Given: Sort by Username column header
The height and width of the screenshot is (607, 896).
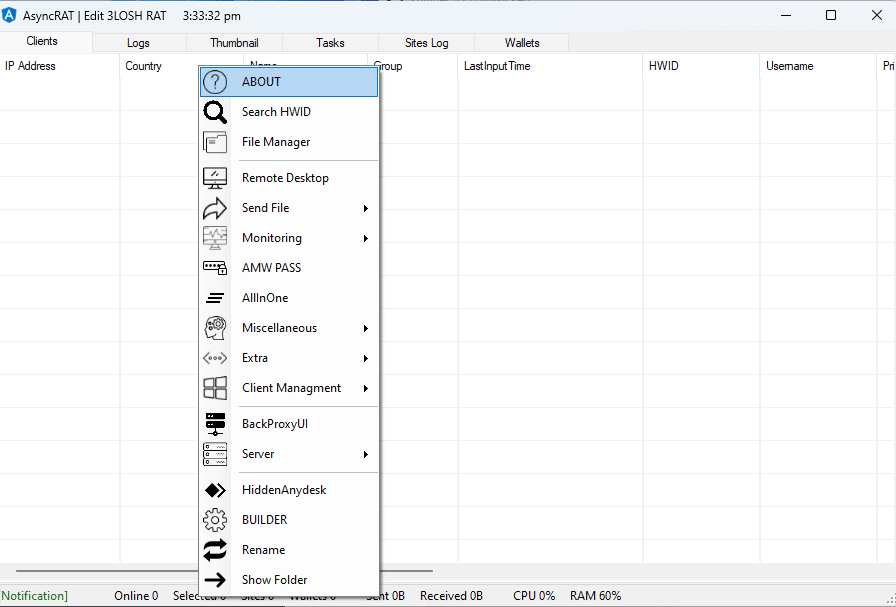Looking at the screenshot, I should (x=818, y=66).
